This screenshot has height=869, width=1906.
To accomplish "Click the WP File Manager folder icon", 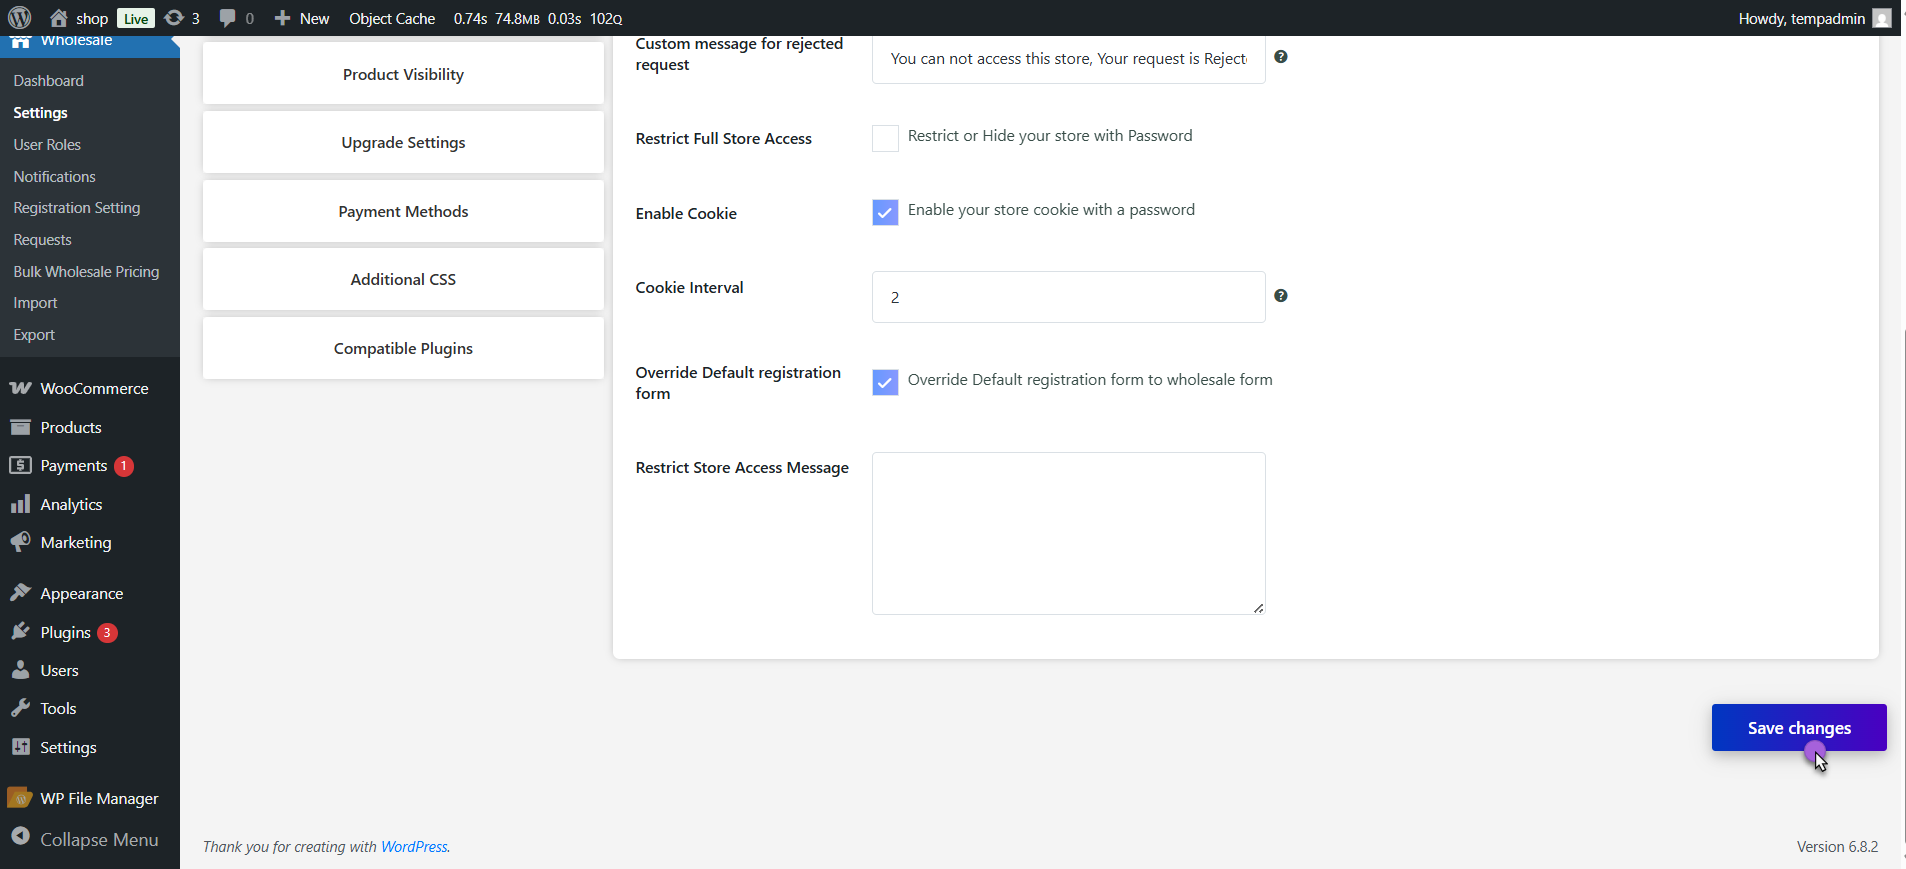I will click(x=20, y=798).
